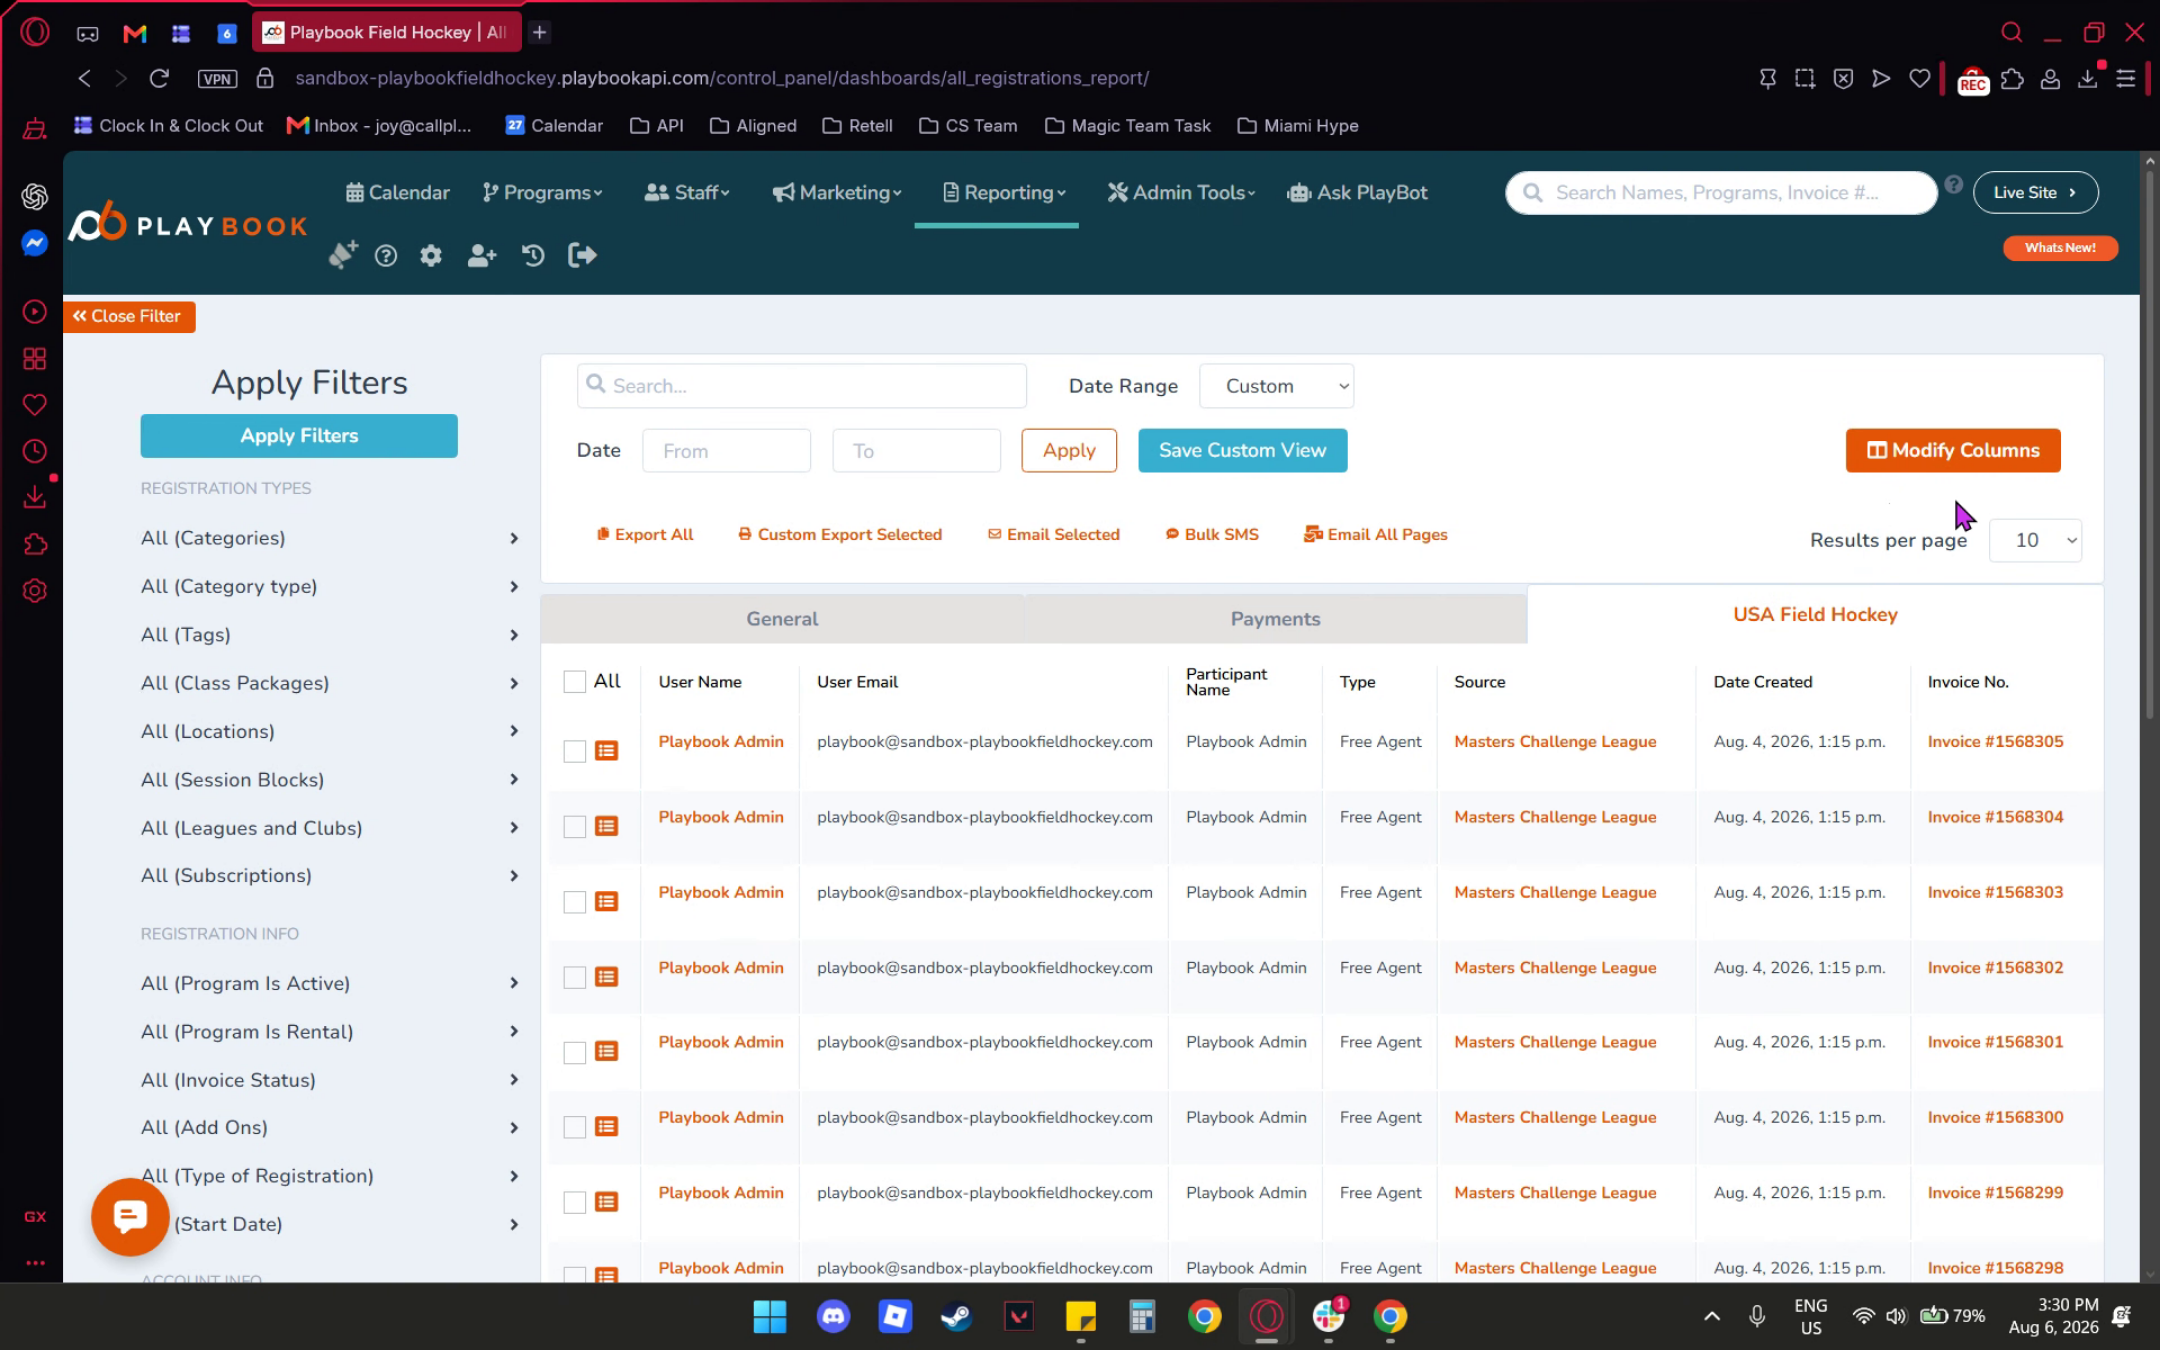The image size is (2160, 1350).
Task: Select checkbox for Invoice #1568303 row
Action: pyautogui.click(x=575, y=902)
